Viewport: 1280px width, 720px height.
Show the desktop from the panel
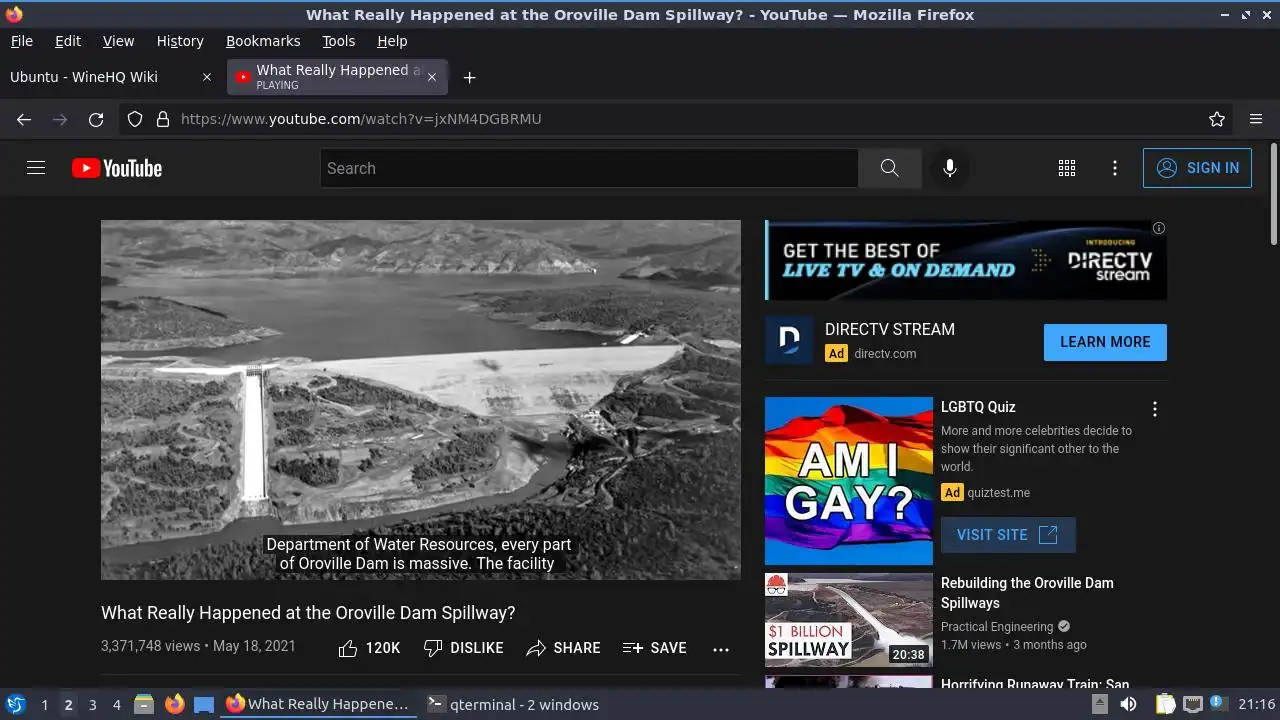(204, 704)
